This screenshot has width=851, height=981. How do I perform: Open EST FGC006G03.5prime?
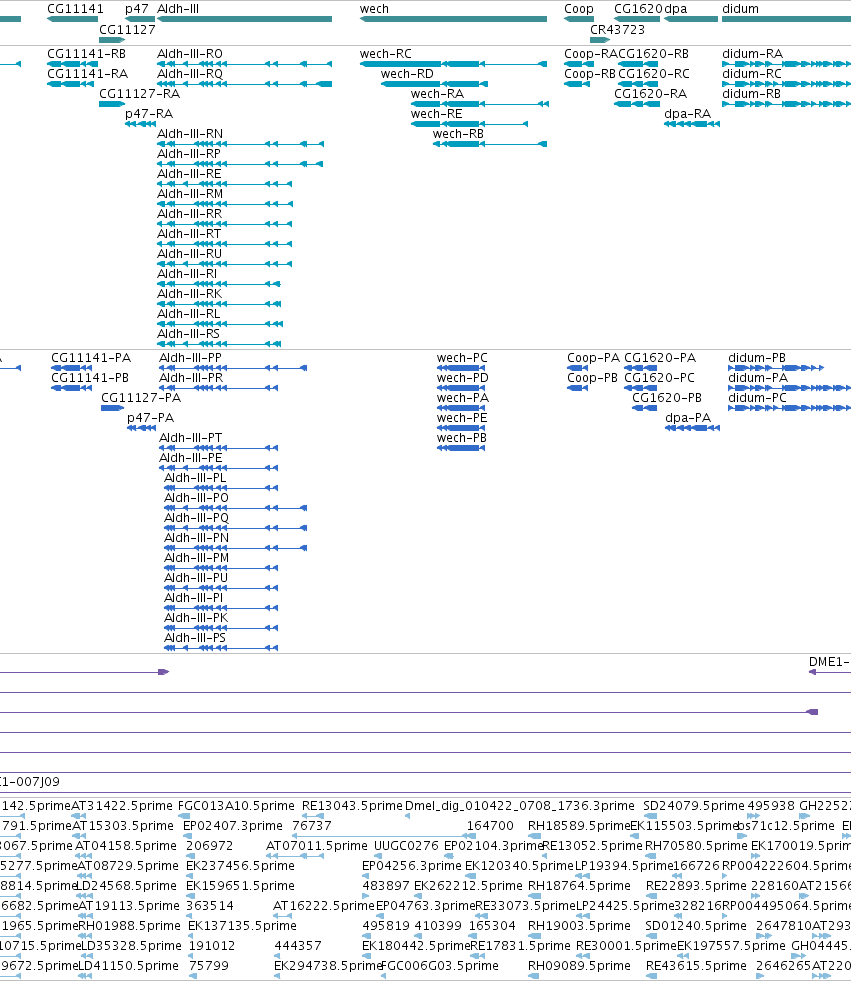tap(439, 966)
